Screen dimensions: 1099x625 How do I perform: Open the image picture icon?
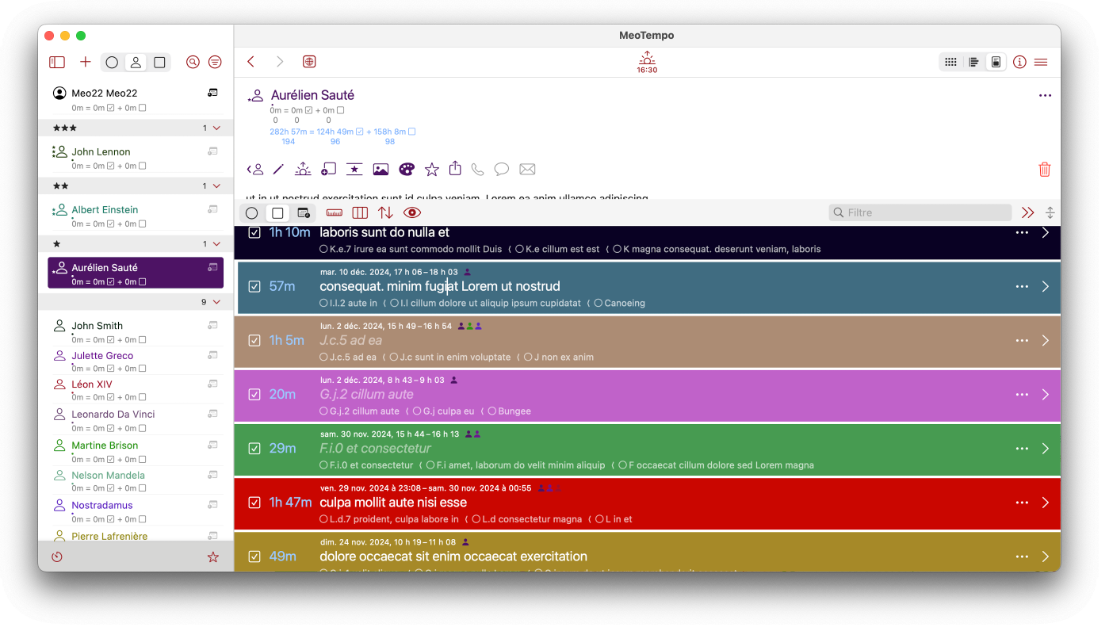pyautogui.click(x=380, y=170)
